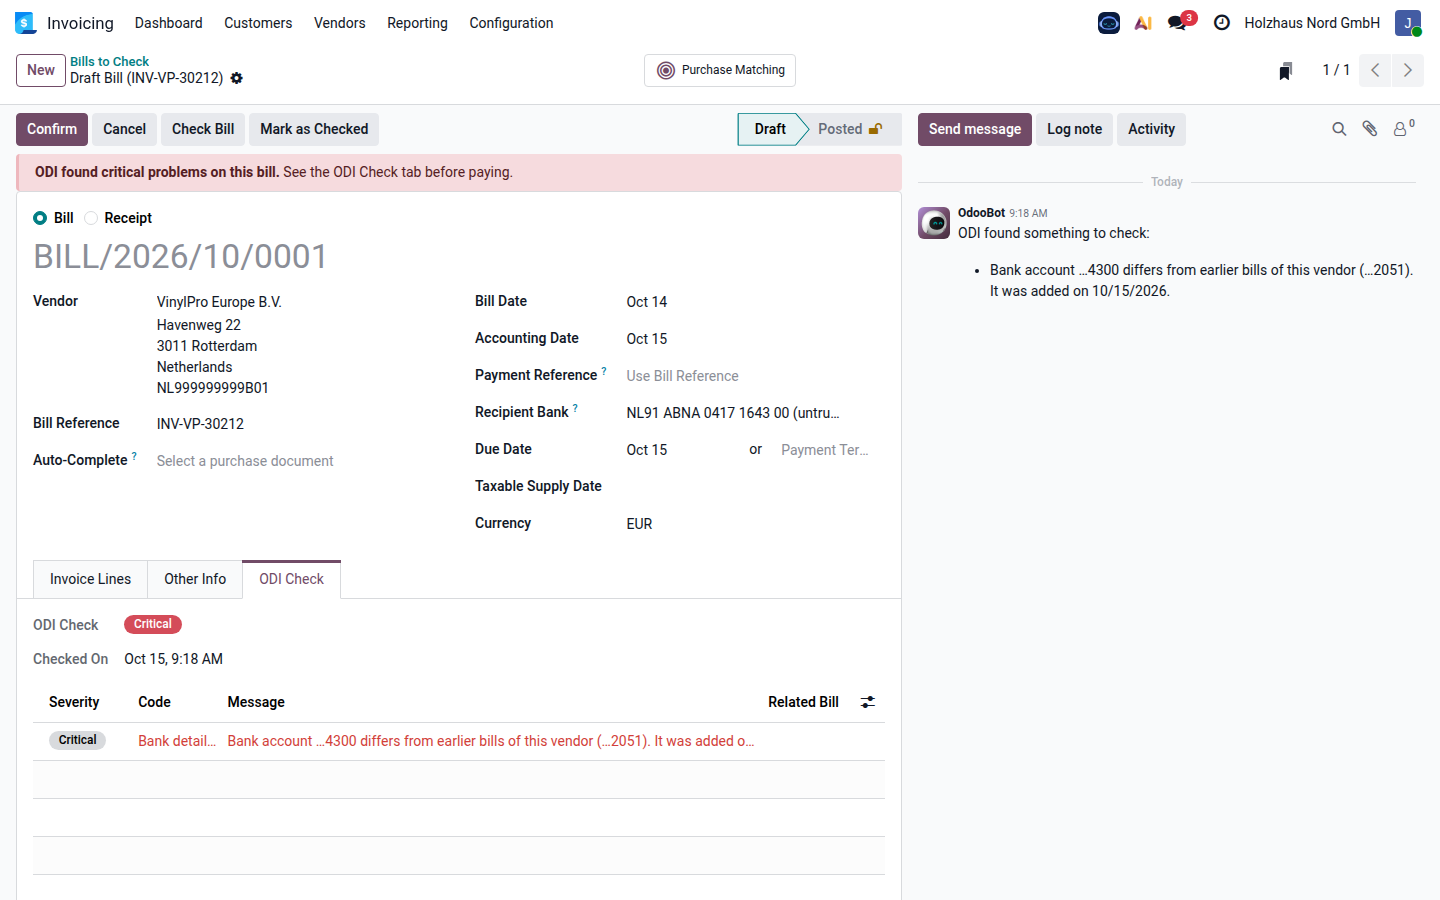
Task: Open the Recipient Bank dropdown
Action: tap(754, 413)
